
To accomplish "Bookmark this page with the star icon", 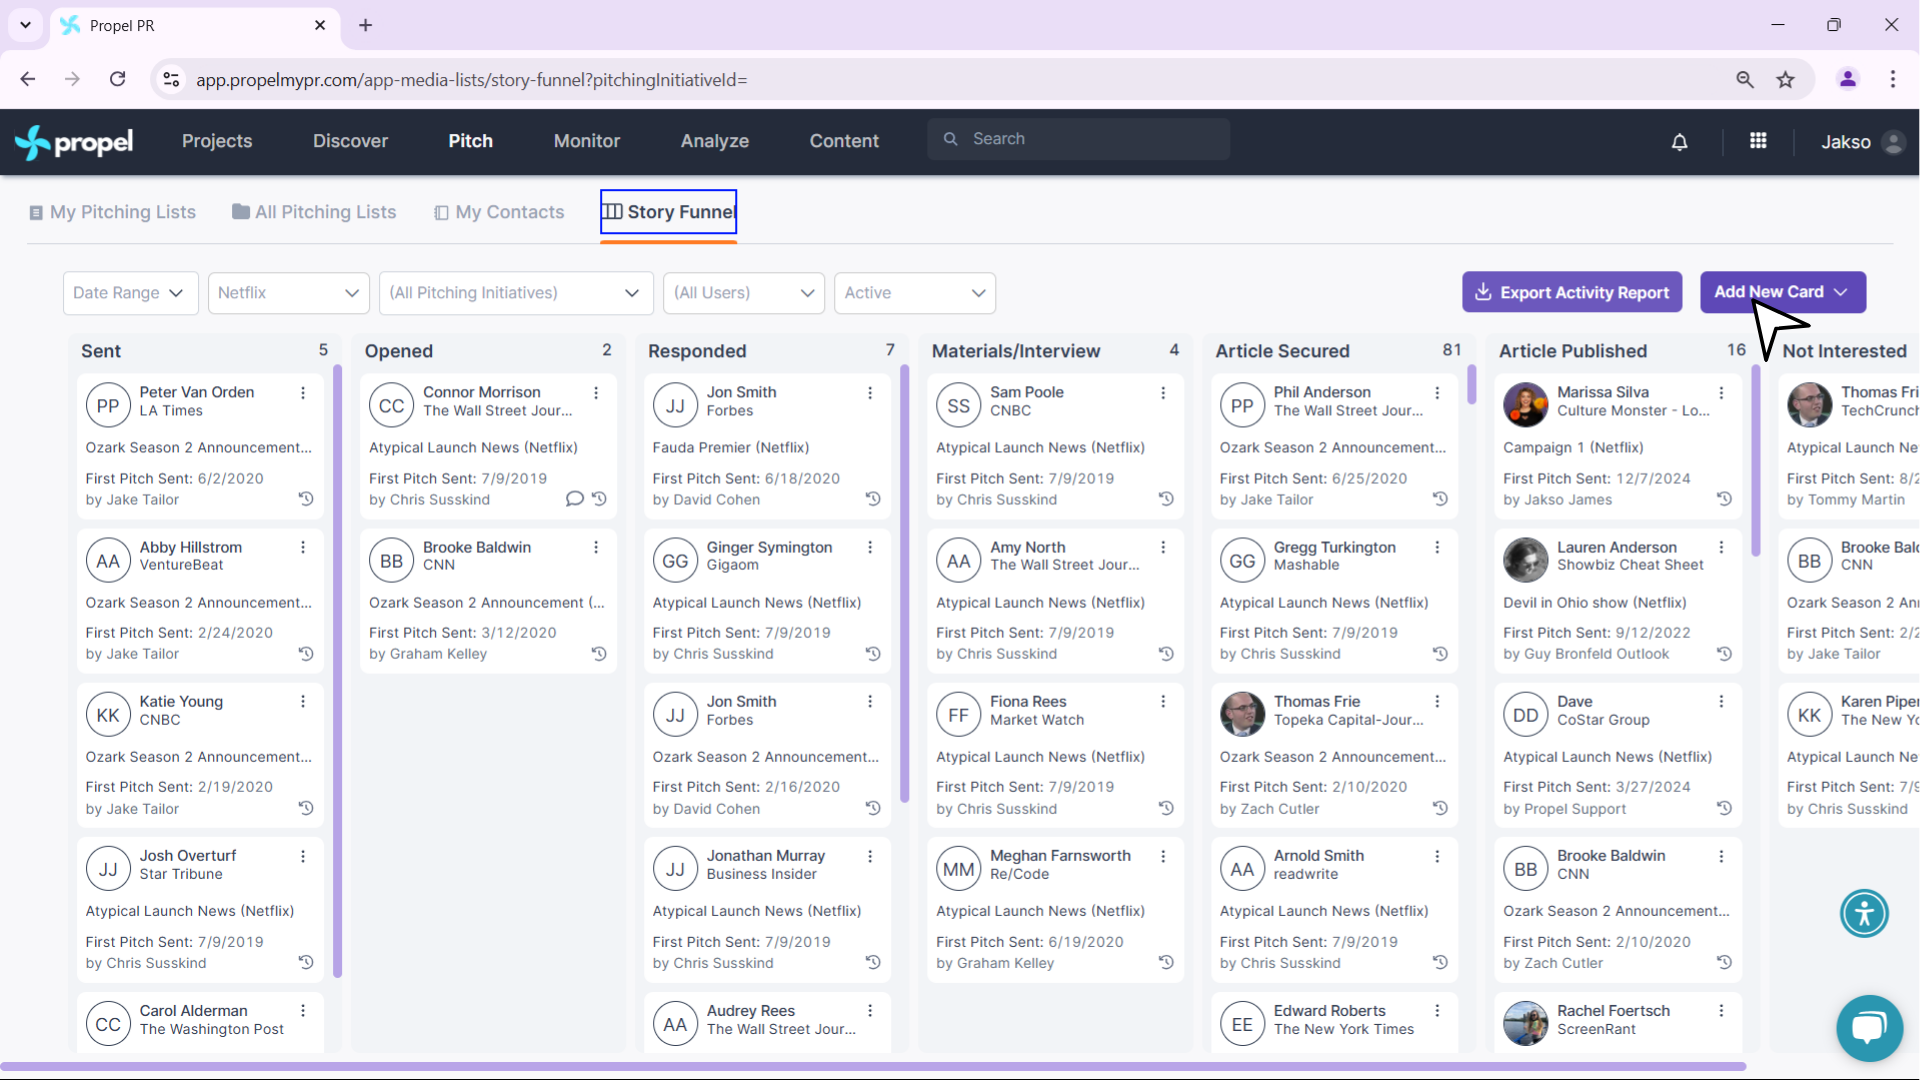I will coord(1786,80).
